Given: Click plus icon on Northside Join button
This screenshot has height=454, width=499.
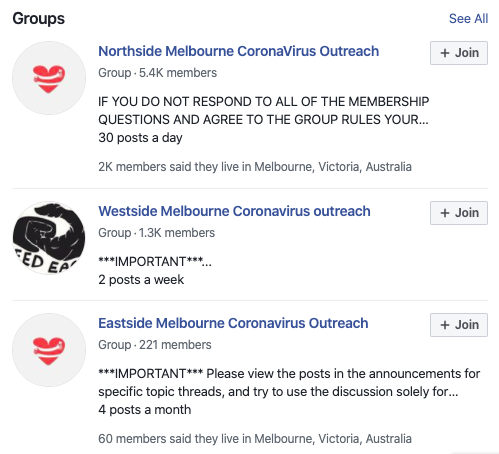Looking at the screenshot, I should pos(445,53).
